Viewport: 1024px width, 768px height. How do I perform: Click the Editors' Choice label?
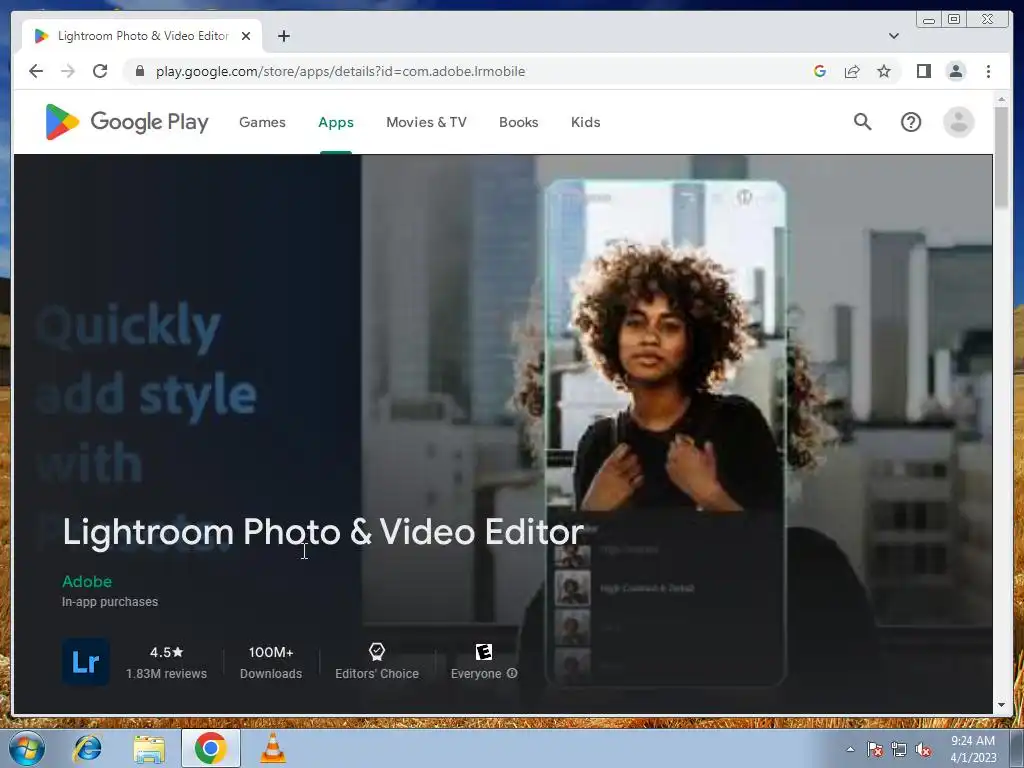click(x=377, y=673)
